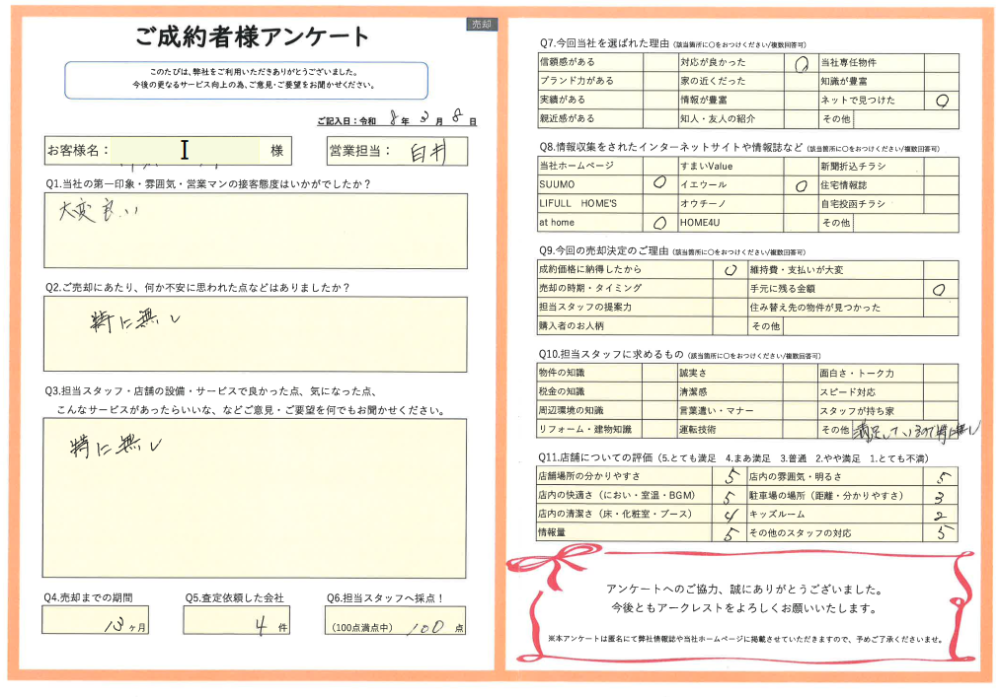Check the at home option's circle cell
This screenshot has height=697, width=1000.
(x=658, y=223)
